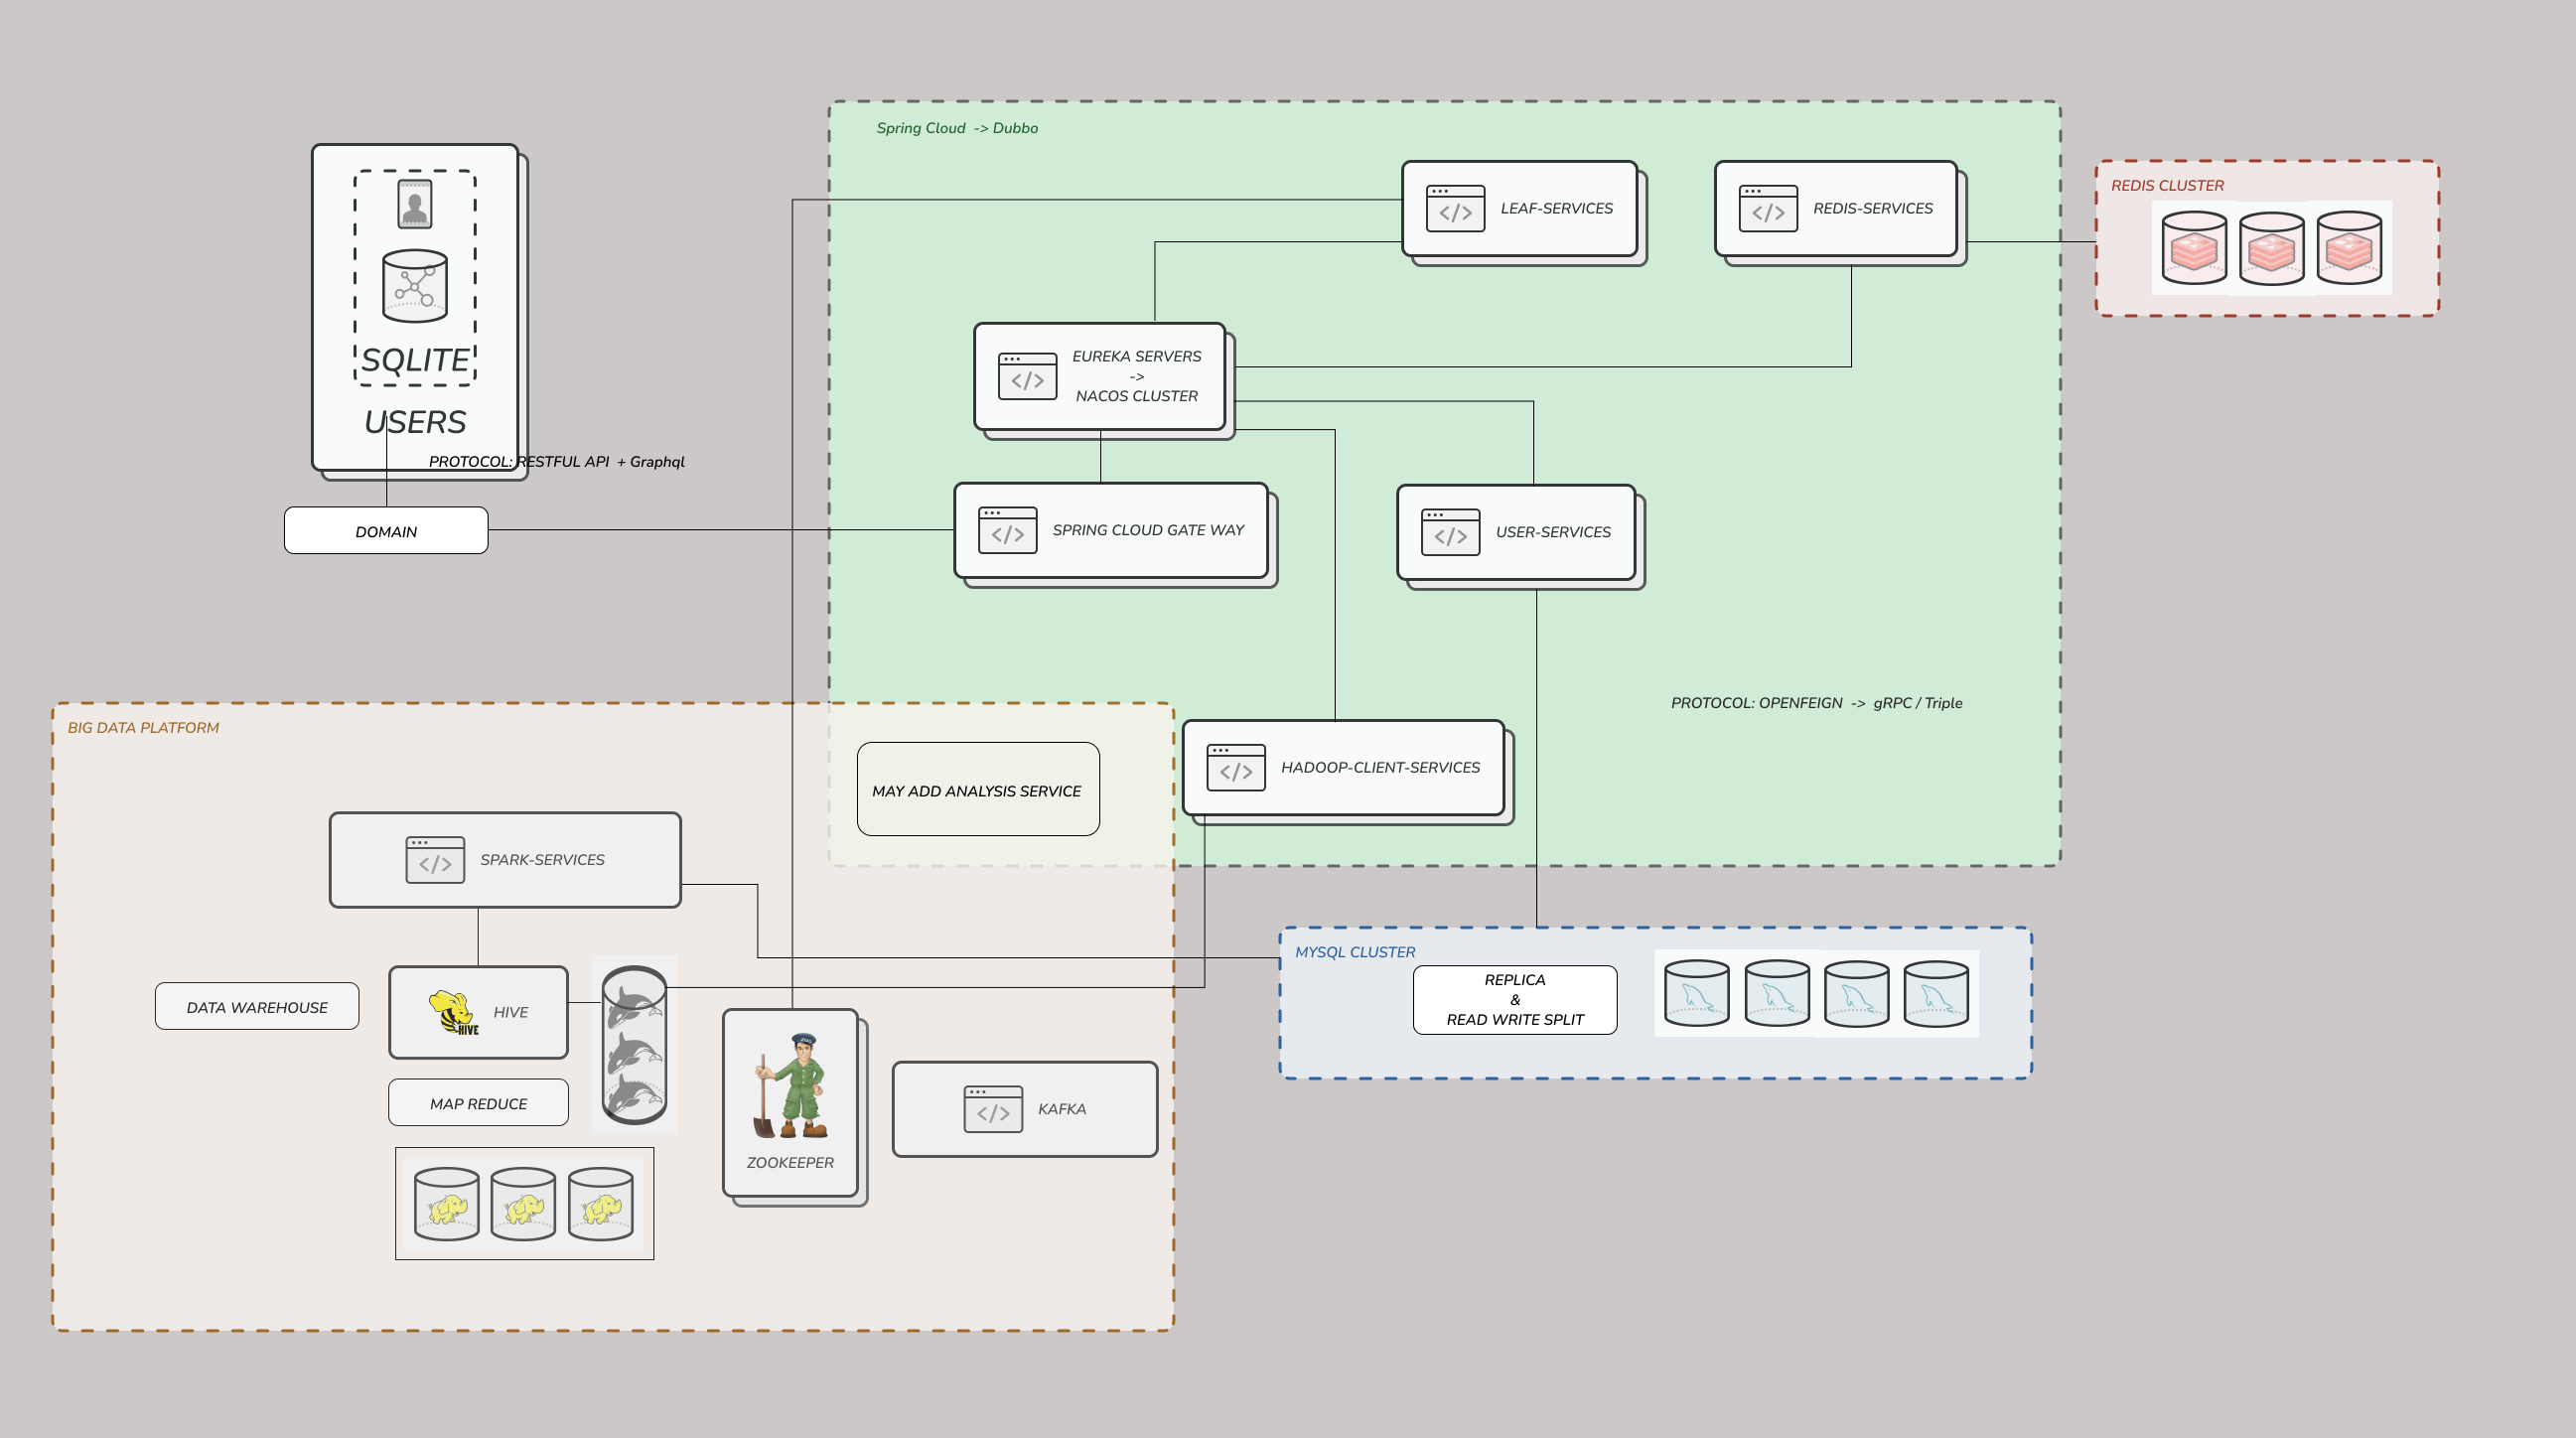Screen dimensions: 2576x1438
Task: Click the user avatar icon above SQLITE
Action: [415, 204]
